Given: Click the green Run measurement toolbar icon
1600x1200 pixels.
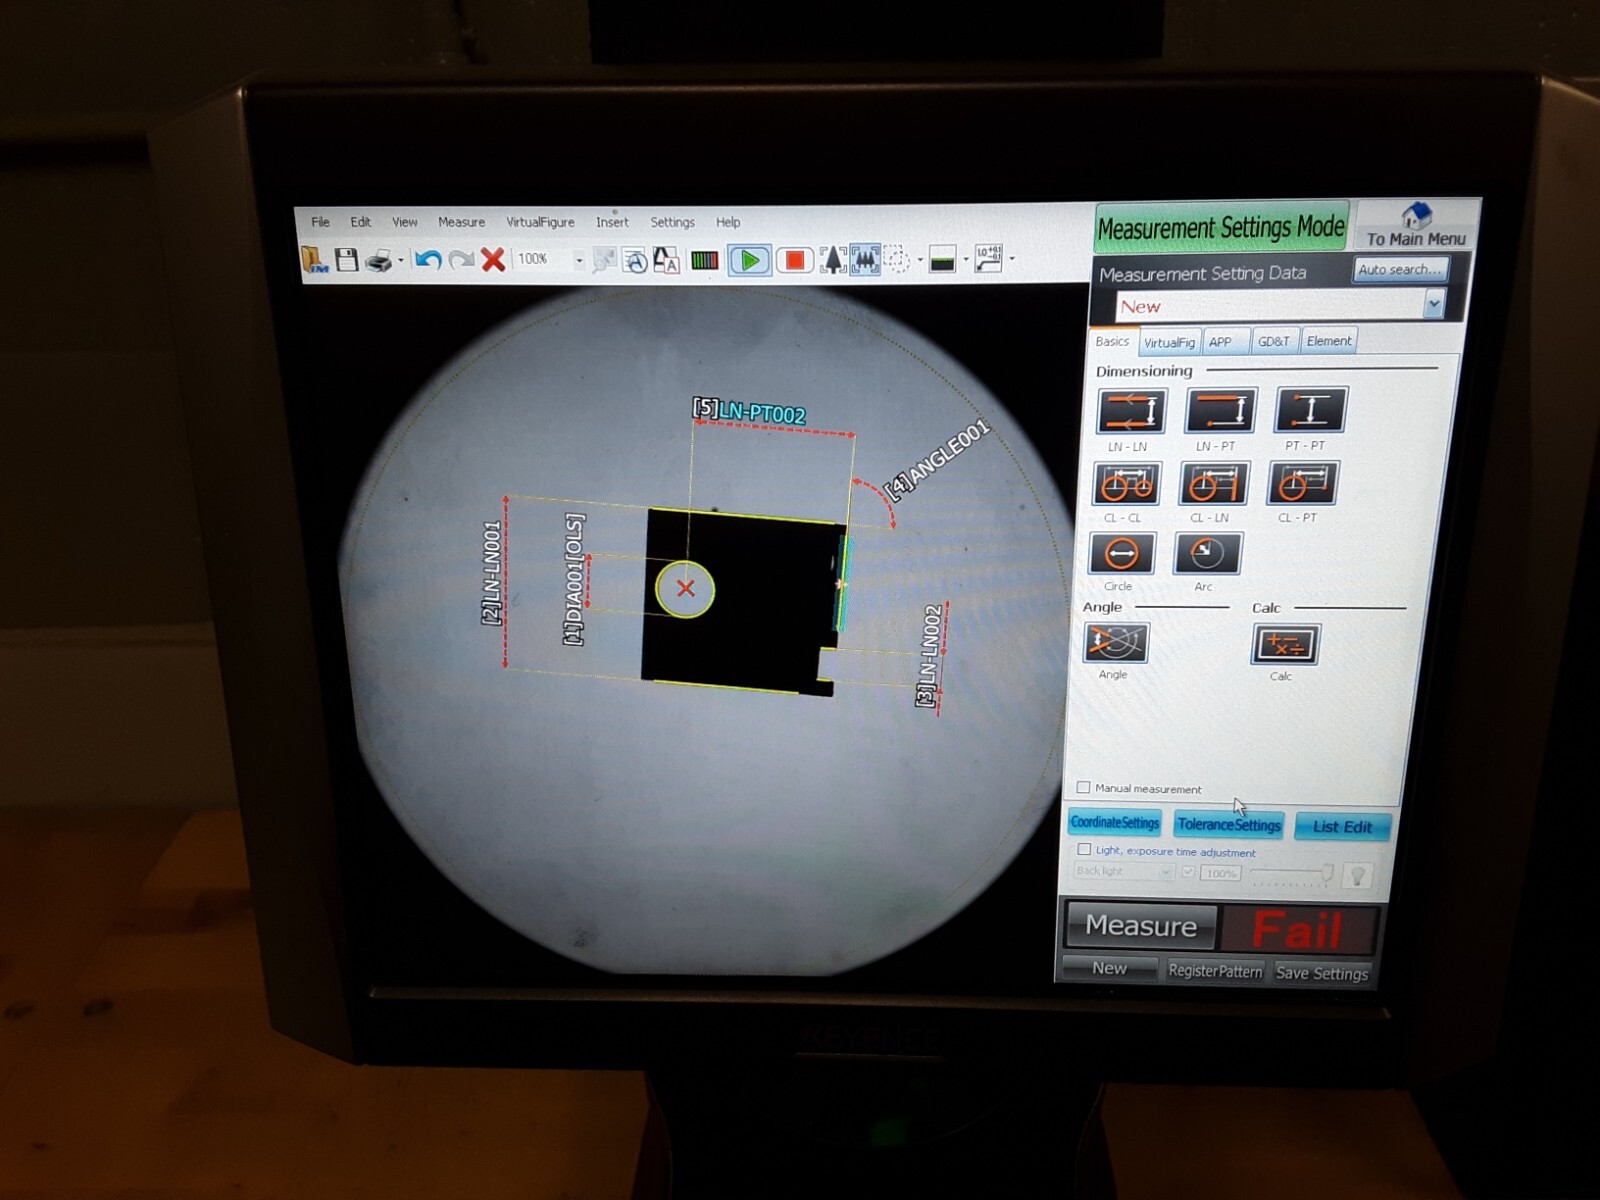Looking at the screenshot, I should (x=751, y=259).
